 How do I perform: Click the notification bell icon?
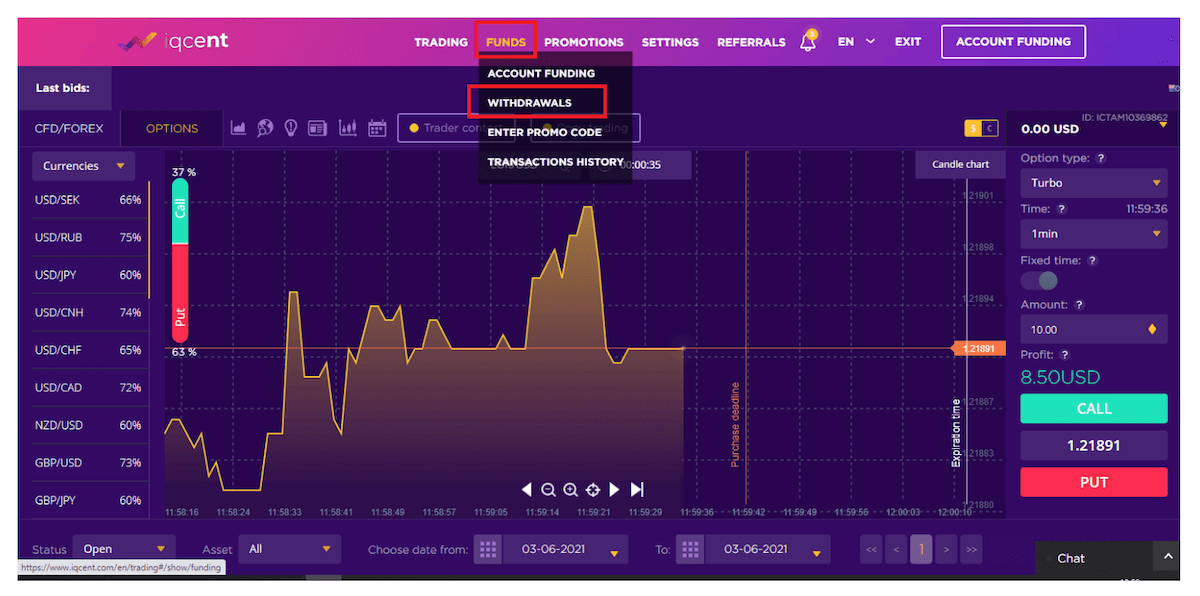(x=808, y=42)
